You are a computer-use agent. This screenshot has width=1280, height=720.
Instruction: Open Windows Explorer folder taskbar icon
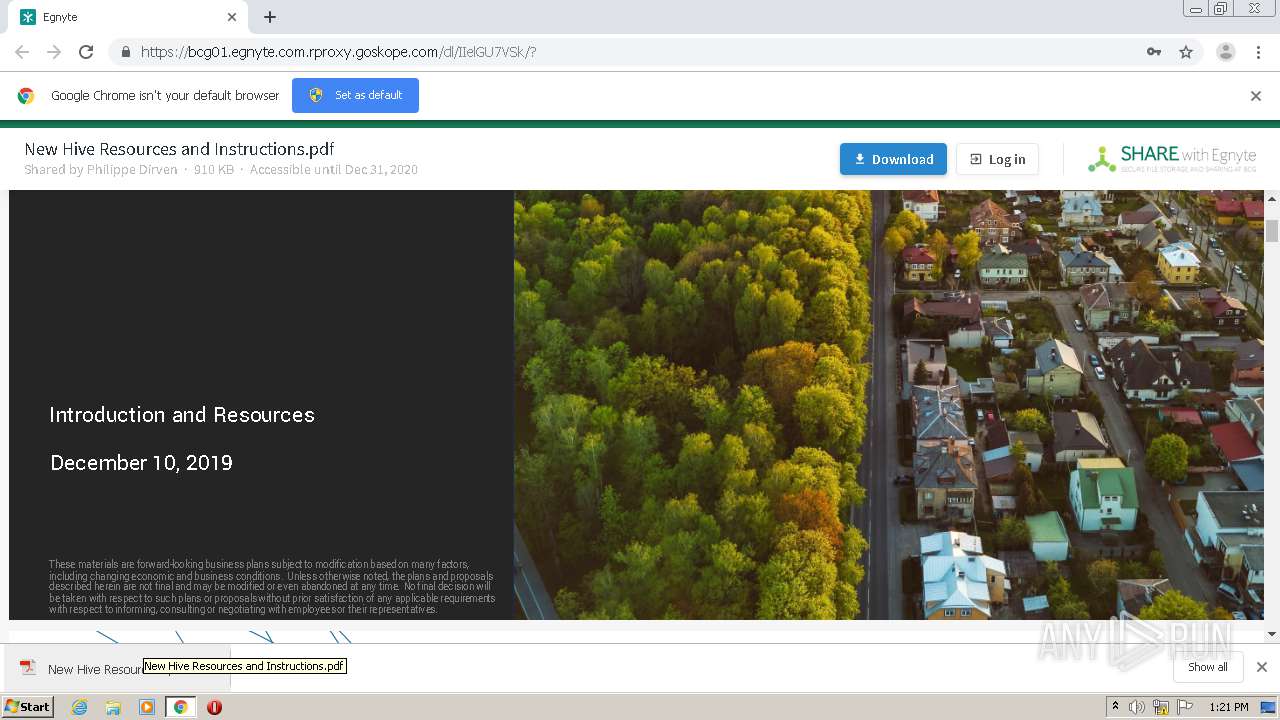113,707
